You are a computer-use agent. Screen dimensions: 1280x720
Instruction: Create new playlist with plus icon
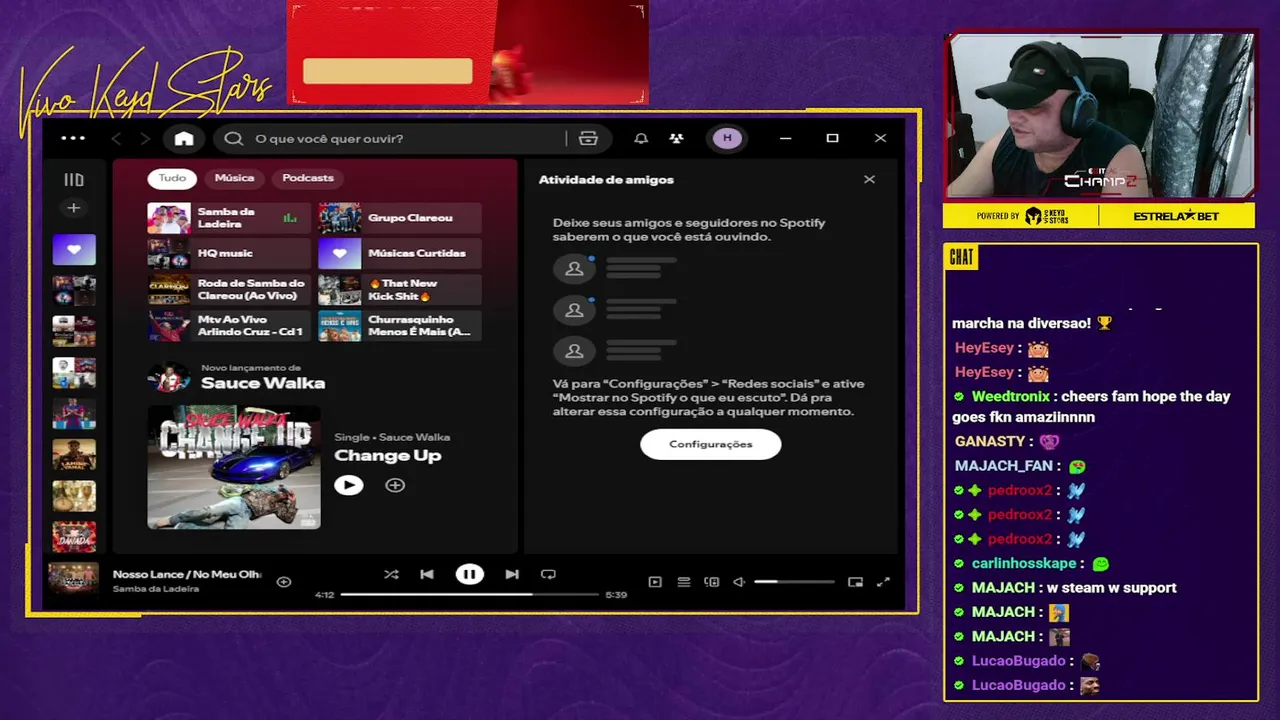point(73,208)
